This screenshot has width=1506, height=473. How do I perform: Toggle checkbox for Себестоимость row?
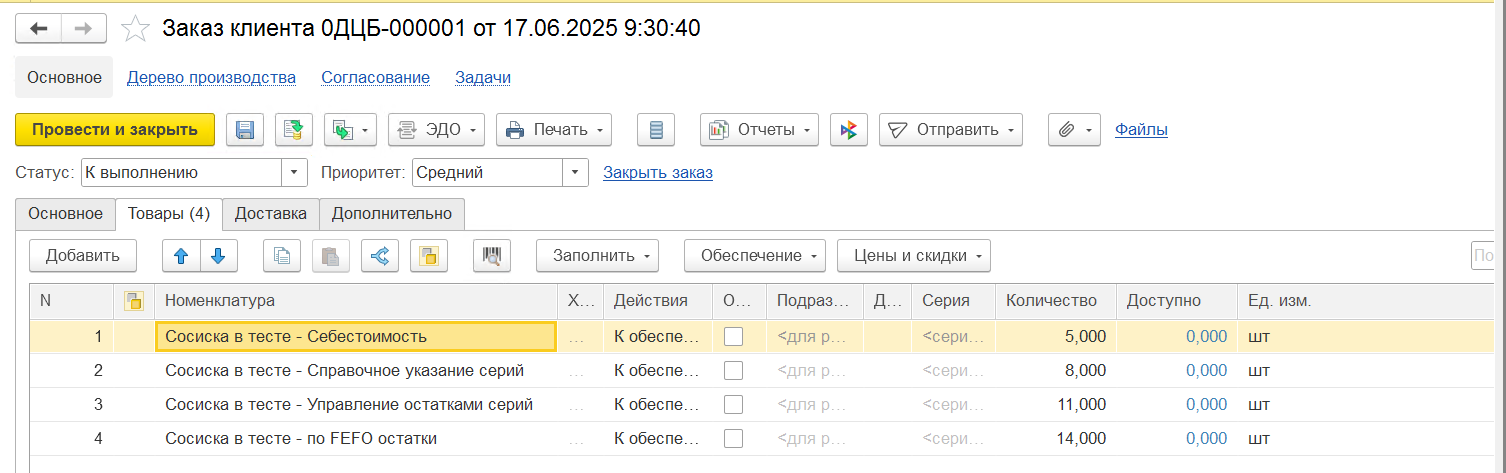point(733,337)
